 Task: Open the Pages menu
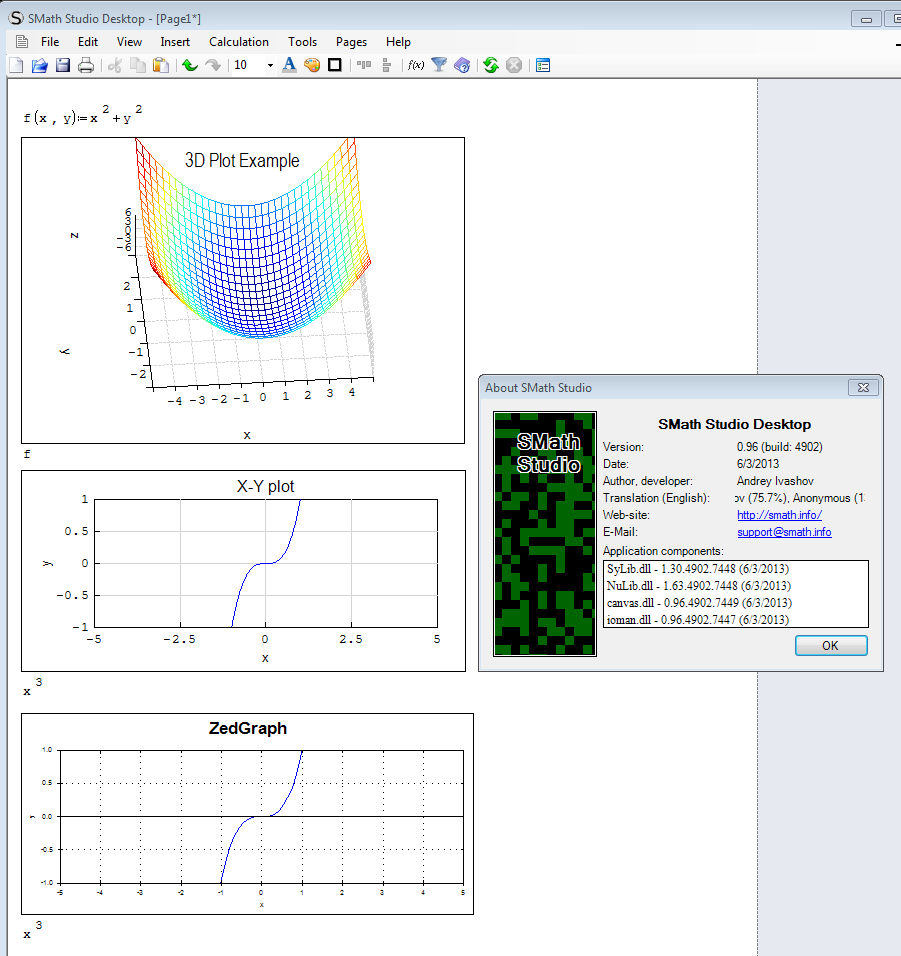tap(351, 42)
